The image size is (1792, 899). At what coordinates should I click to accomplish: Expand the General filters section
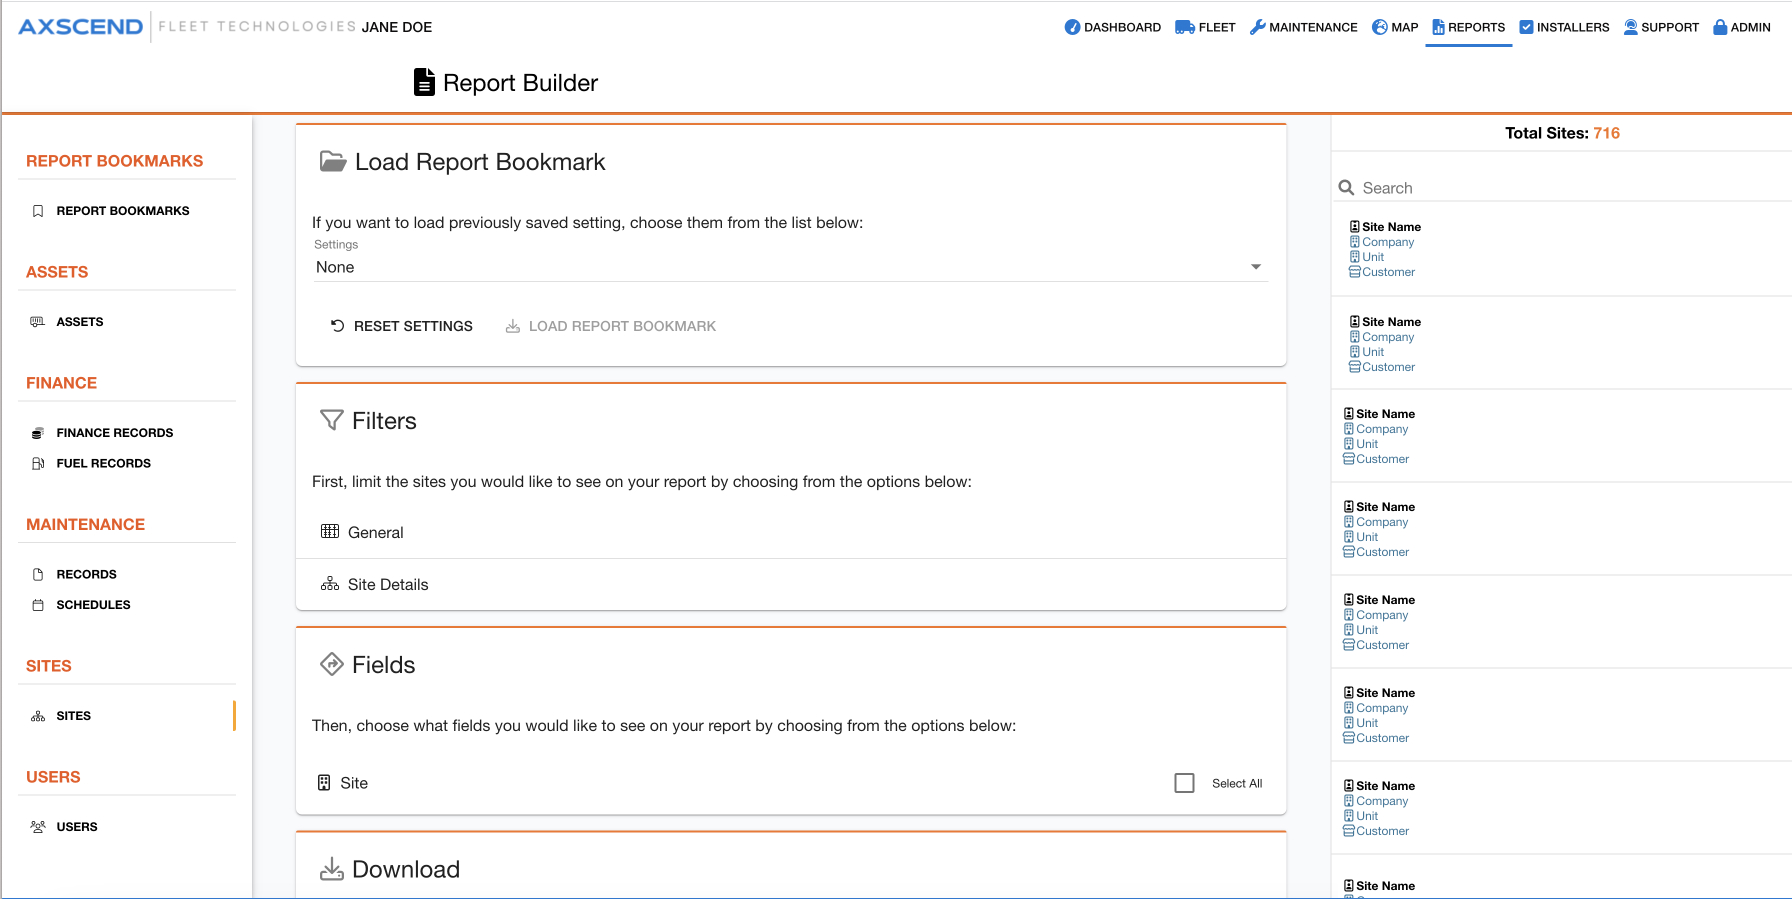click(376, 532)
